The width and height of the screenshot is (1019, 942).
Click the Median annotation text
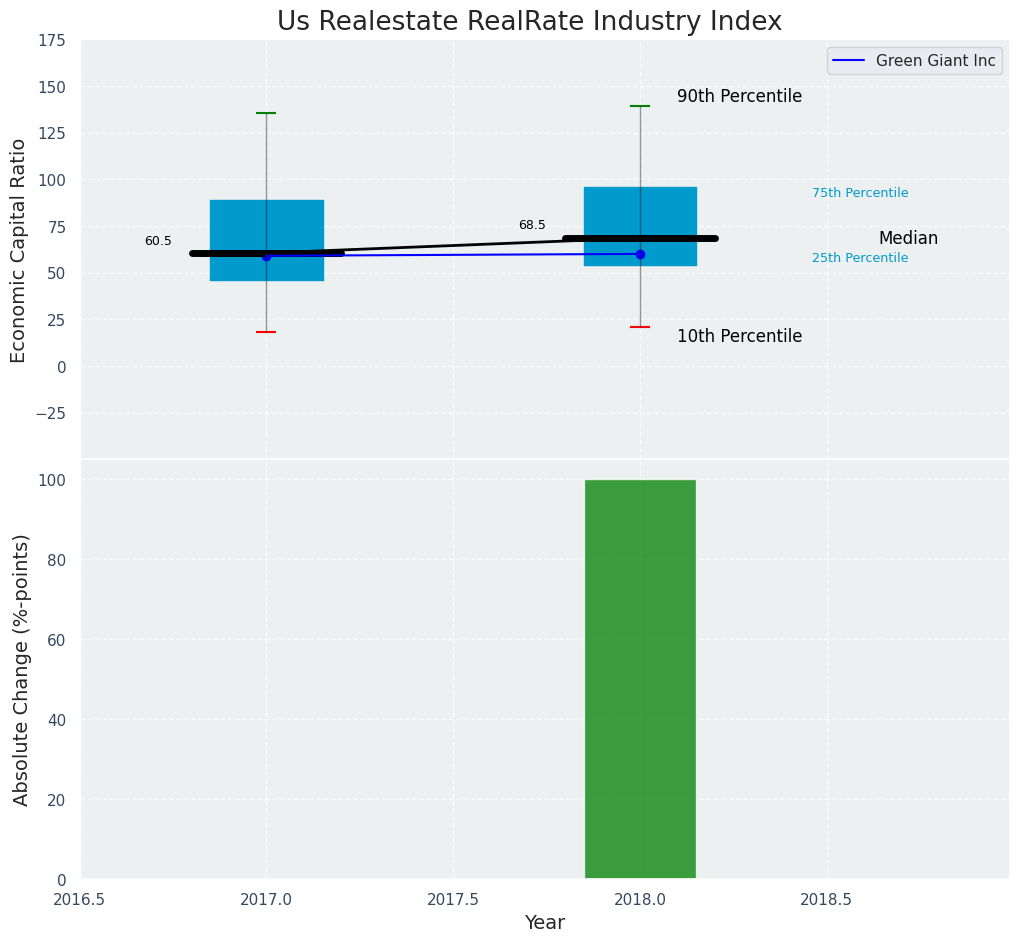(x=908, y=239)
